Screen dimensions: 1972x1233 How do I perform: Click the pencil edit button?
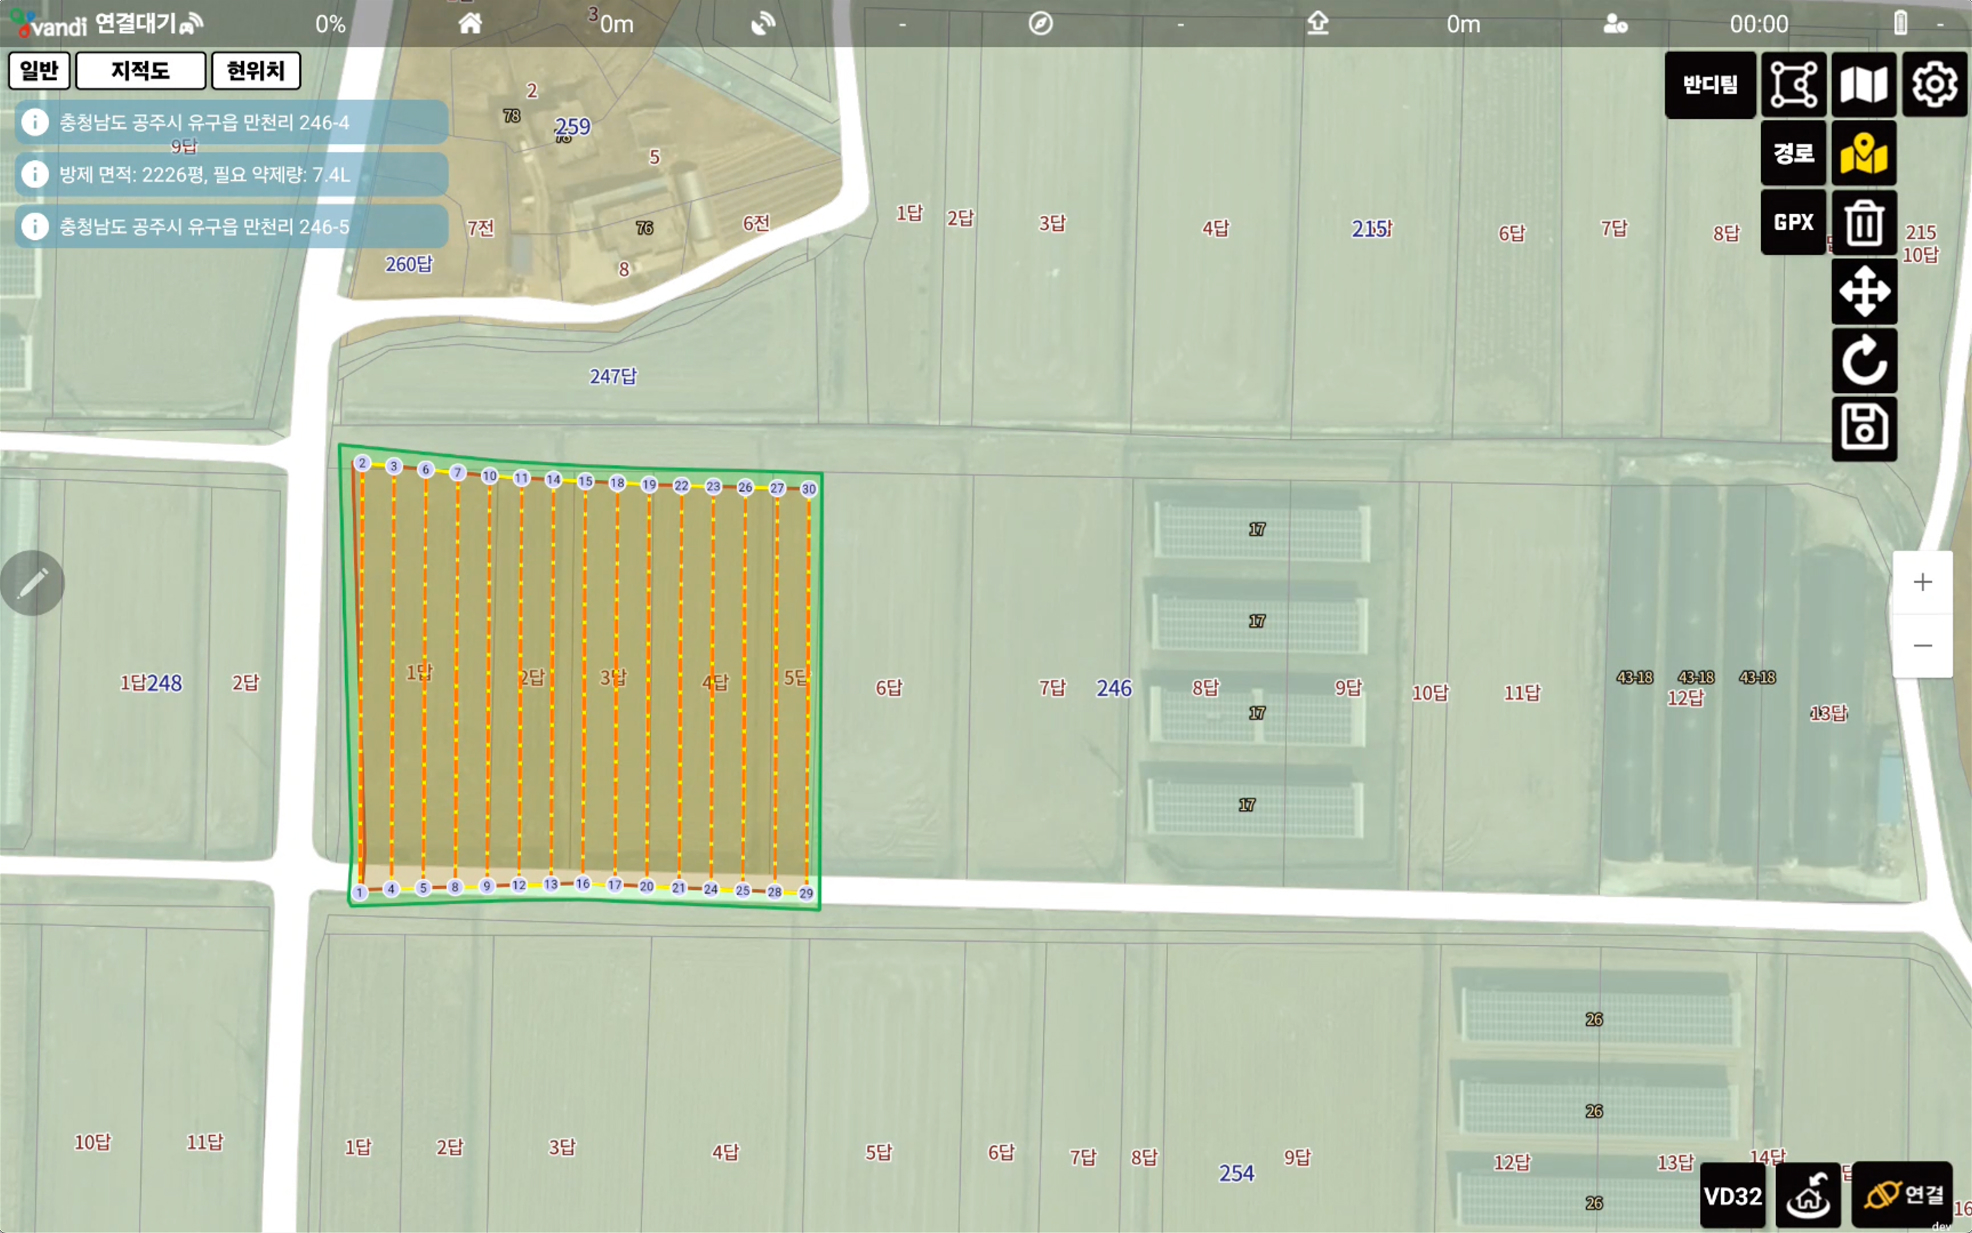(x=32, y=582)
